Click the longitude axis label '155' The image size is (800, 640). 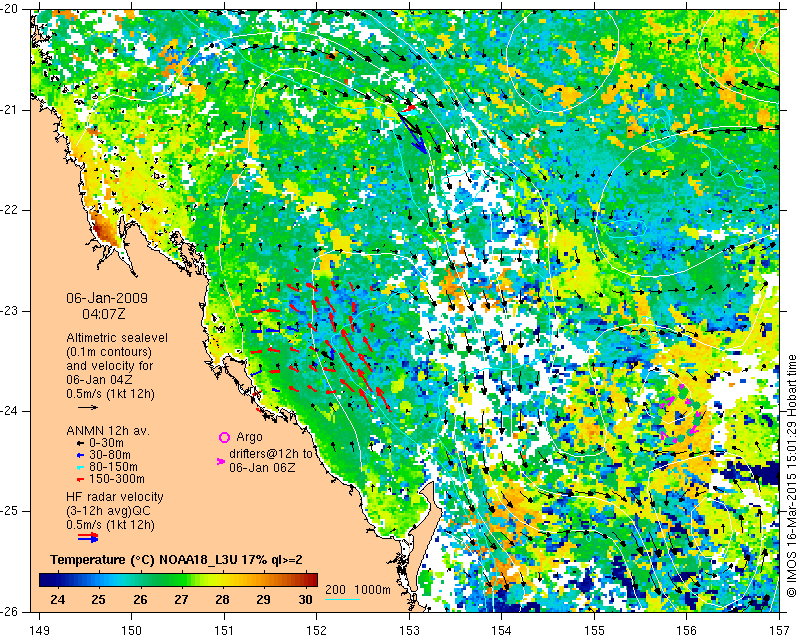pyautogui.click(x=594, y=630)
